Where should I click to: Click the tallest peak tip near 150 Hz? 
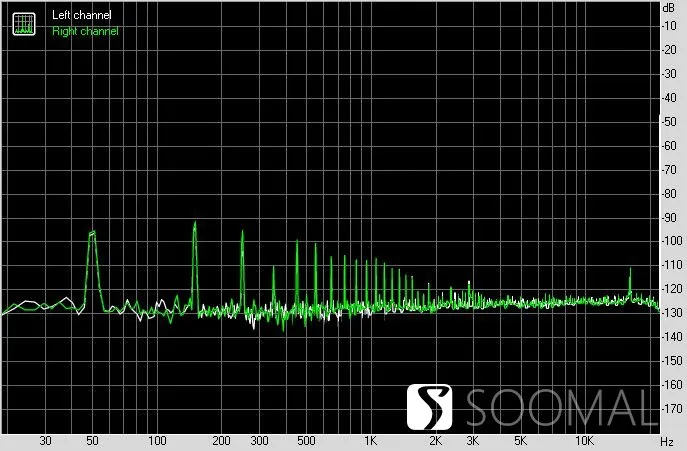point(195,223)
